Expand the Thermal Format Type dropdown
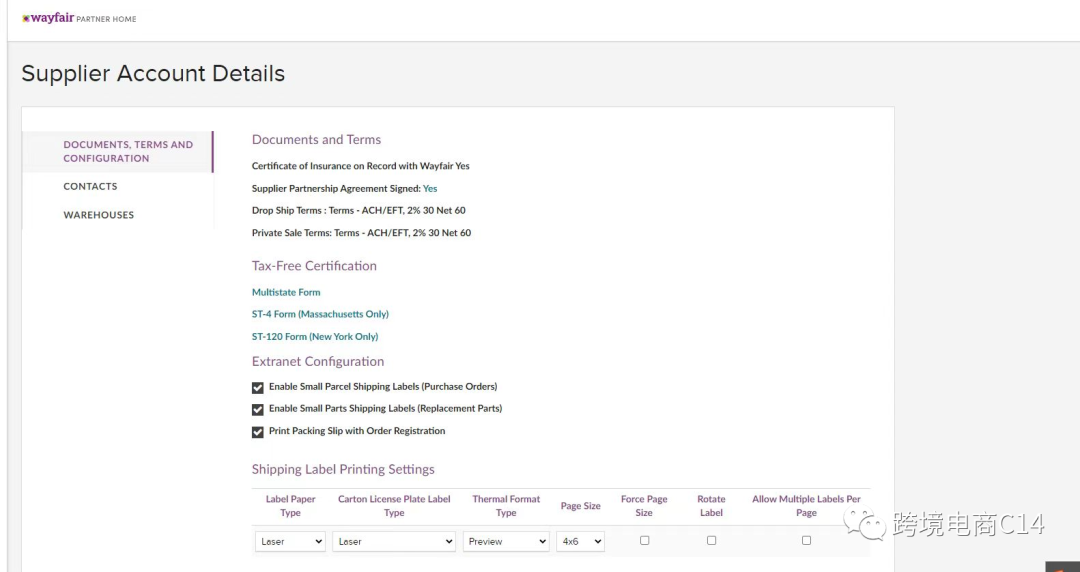1080x572 pixels. click(506, 541)
